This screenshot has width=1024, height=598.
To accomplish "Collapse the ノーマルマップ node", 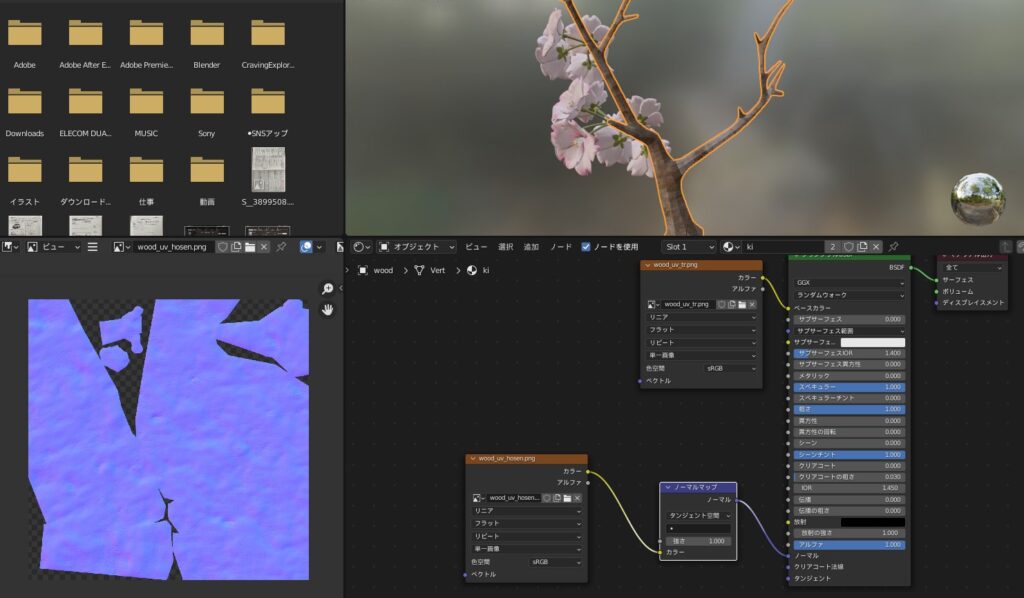I will pos(668,487).
